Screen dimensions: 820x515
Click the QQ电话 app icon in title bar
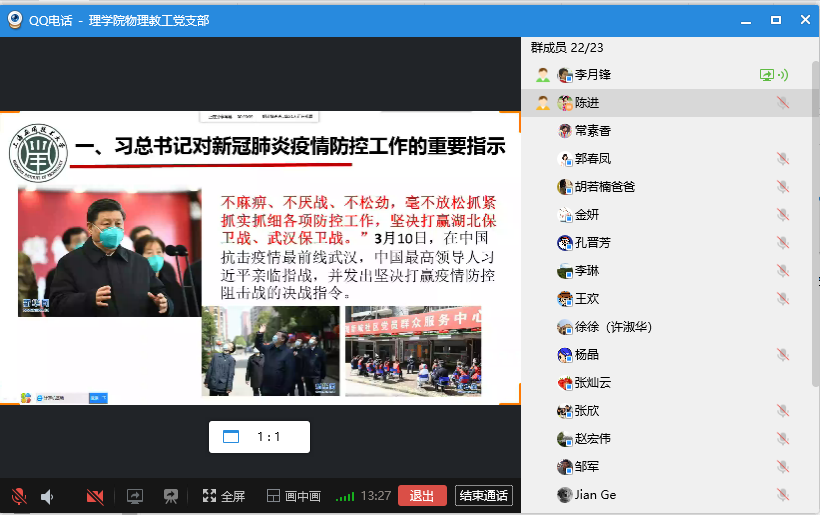pyautogui.click(x=15, y=19)
